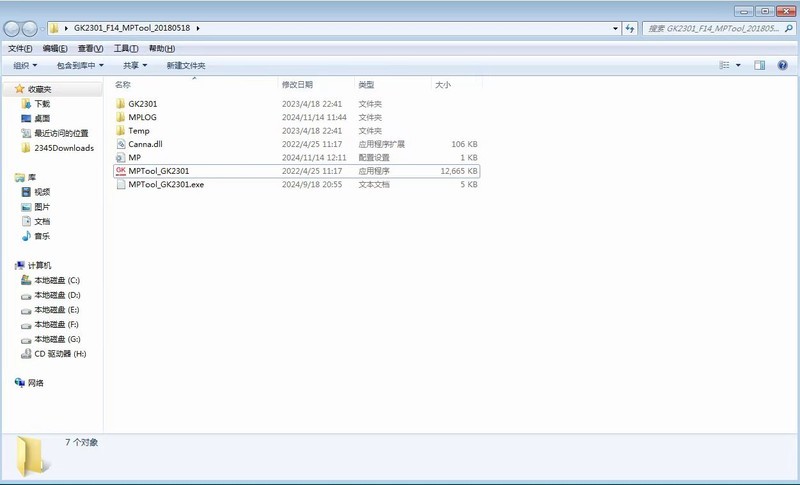Open the CD 驱动器 (H:) drive

click(59, 354)
